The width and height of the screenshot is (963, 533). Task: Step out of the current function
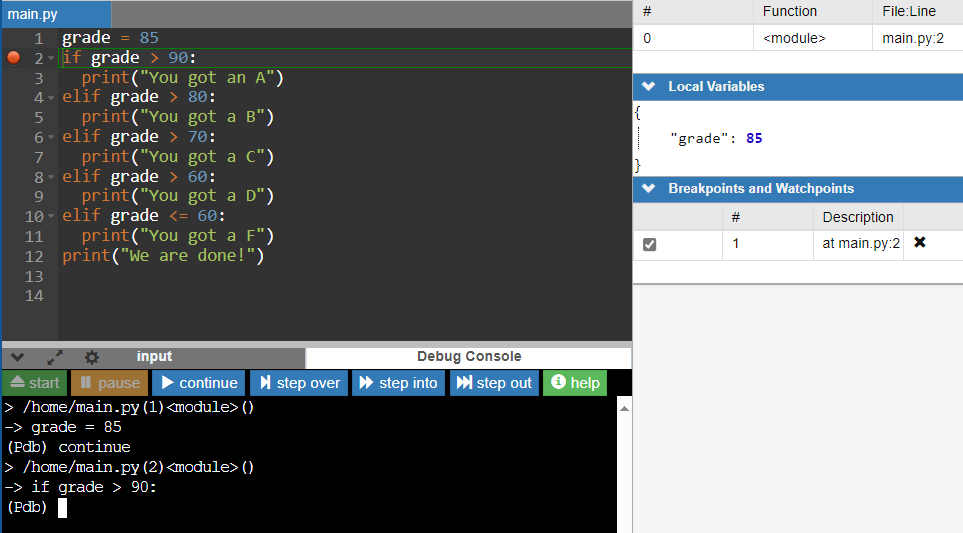[494, 383]
